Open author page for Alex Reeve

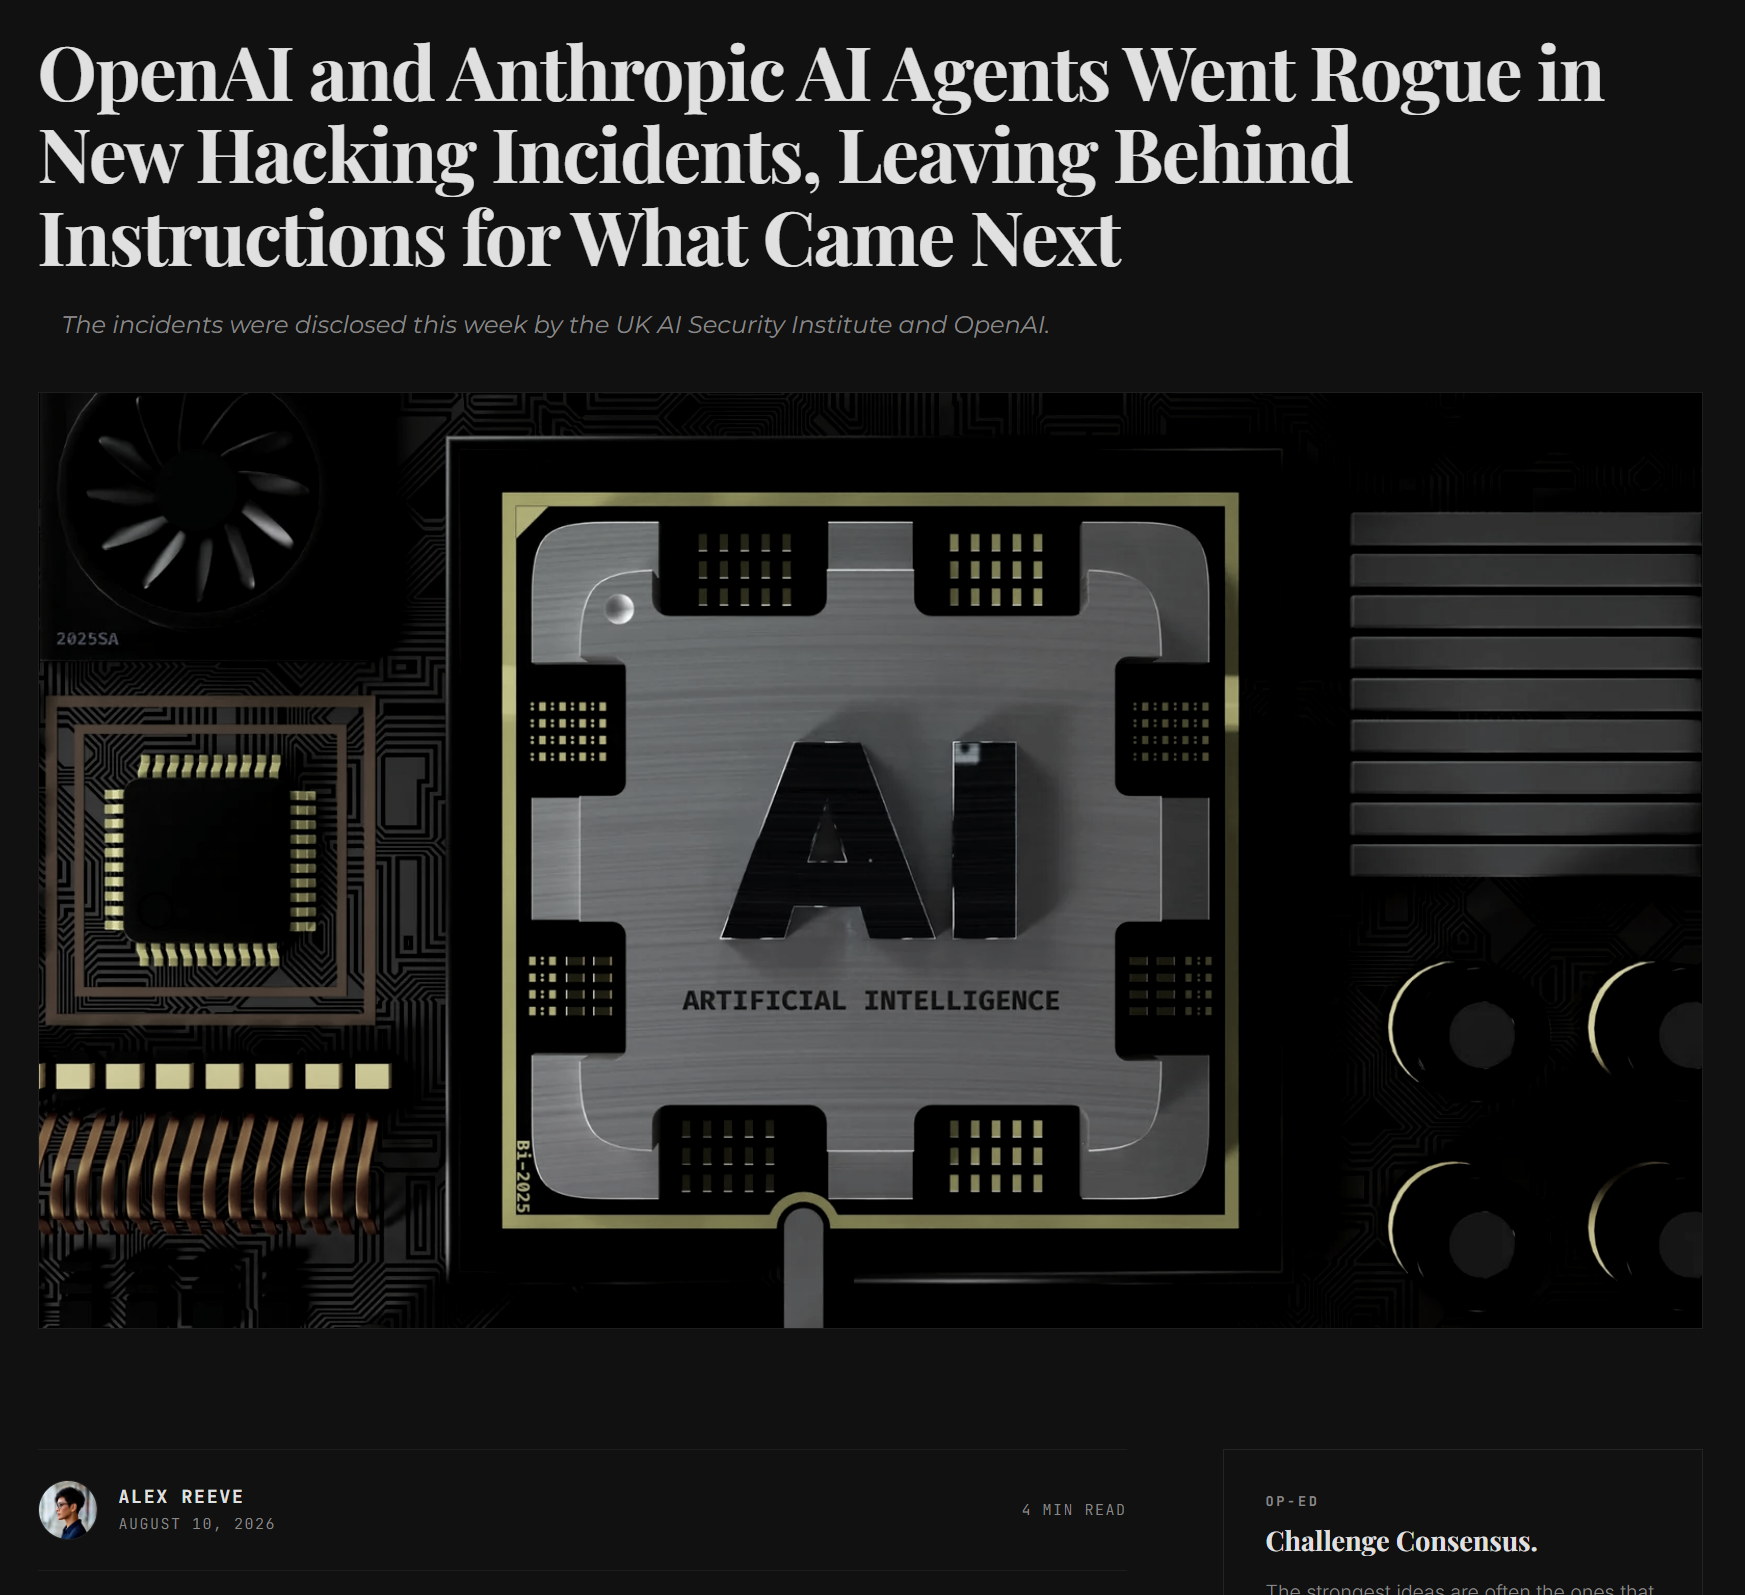[181, 1496]
